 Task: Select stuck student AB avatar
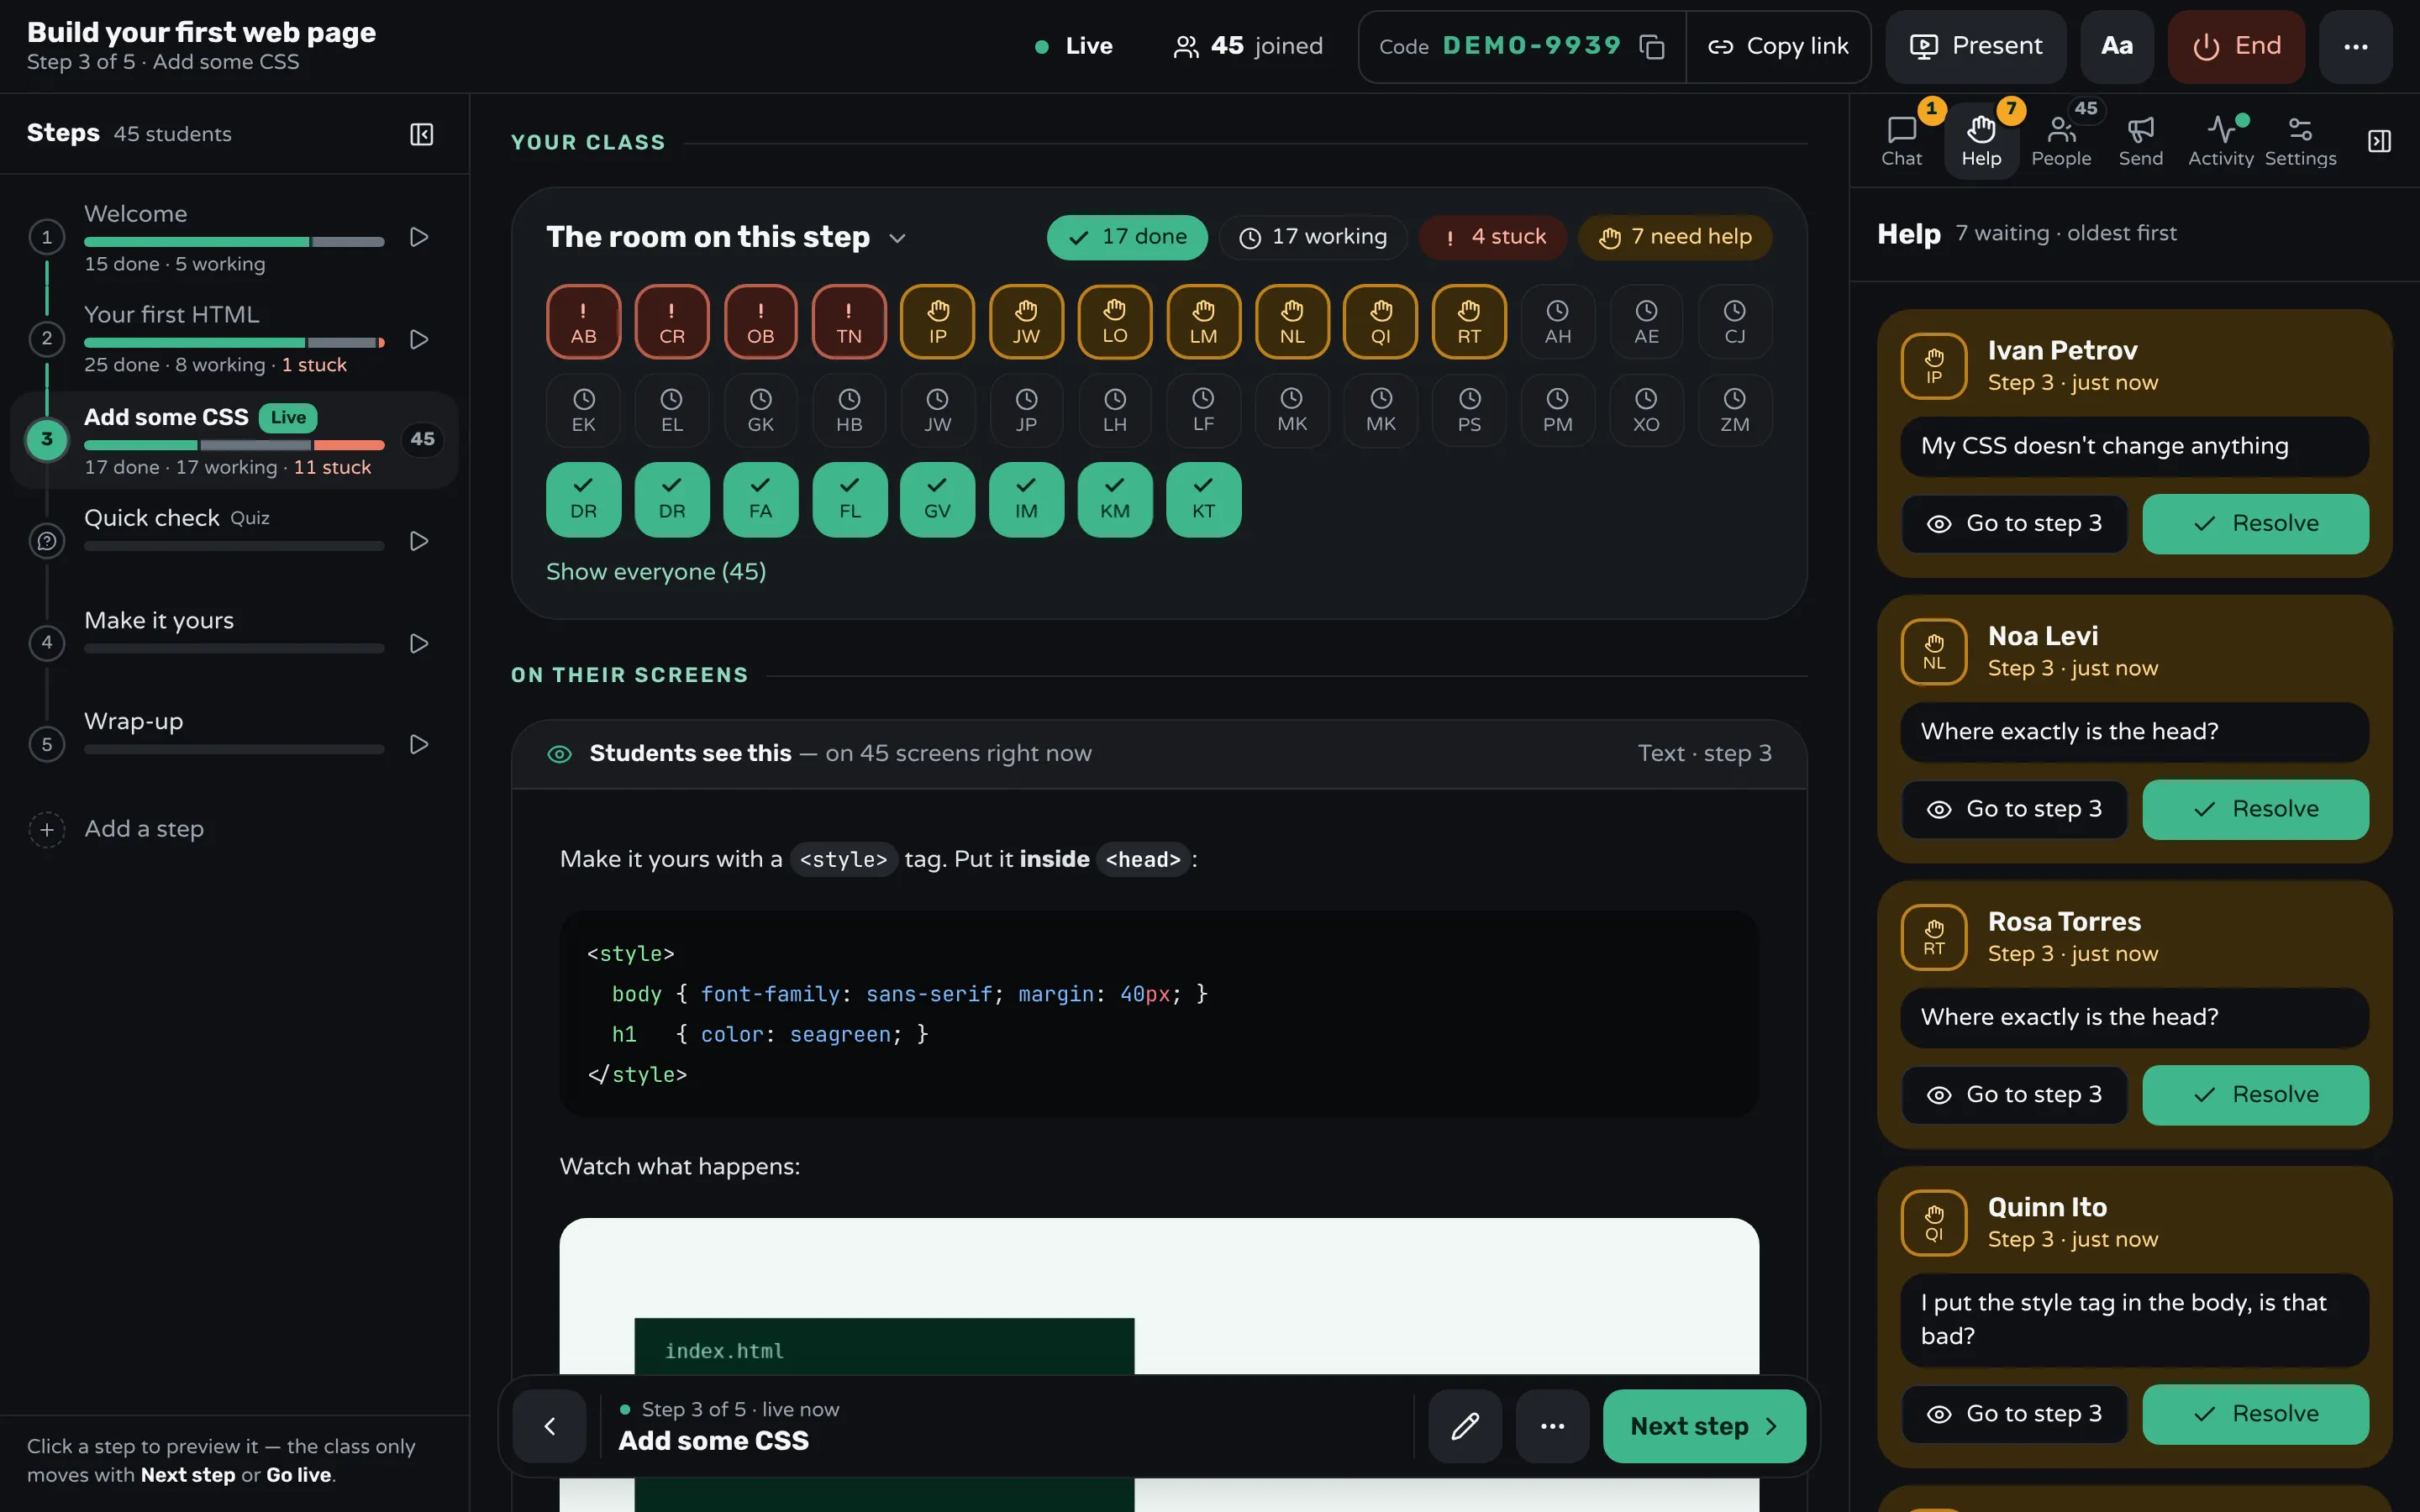tap(583, 322)
